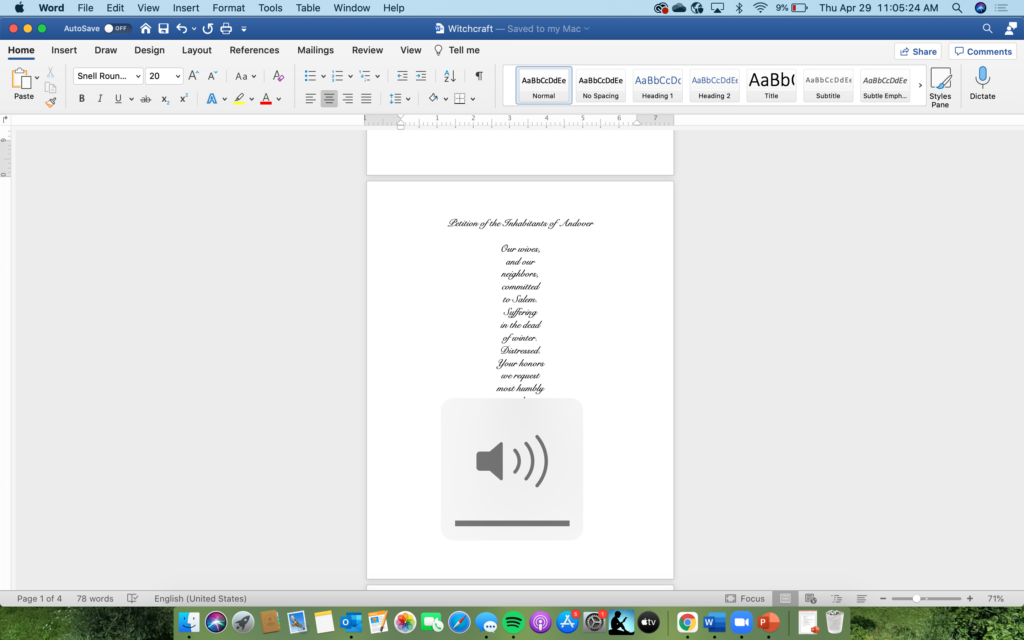The image size is (1024, 640).
Task: Click the Clear All Formatting icon
Action: point(278,76)
